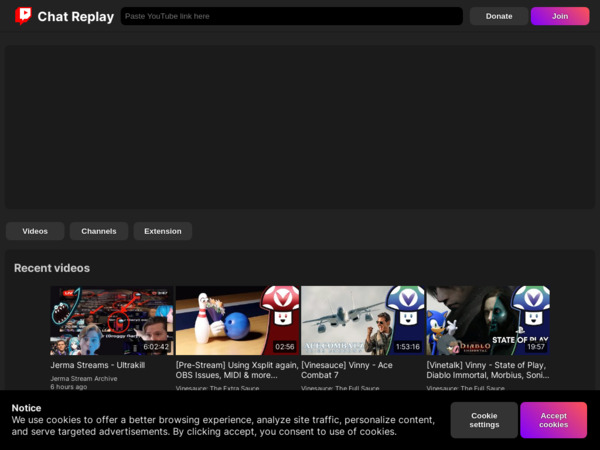The width and height of the screenshot is (600, 450).
Task: Open the State of Play thumbnail
Action: pos(488,321)
